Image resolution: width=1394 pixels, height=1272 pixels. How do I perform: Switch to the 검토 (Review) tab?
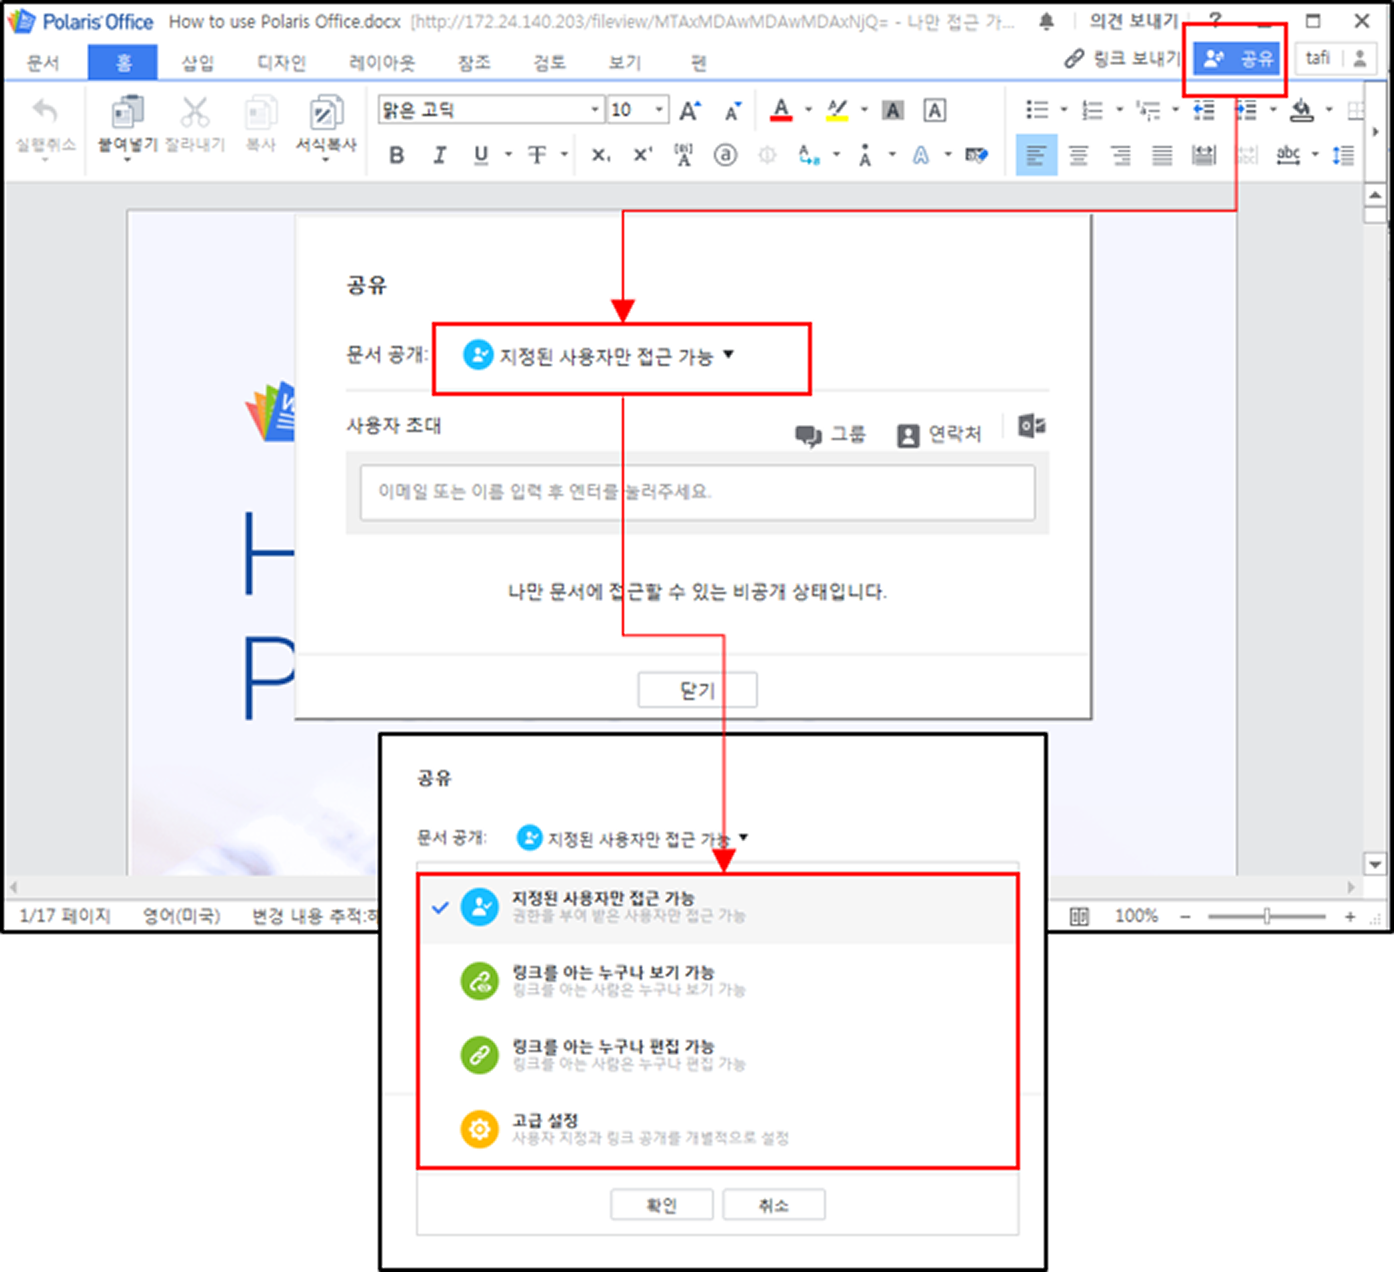[549, 62]
